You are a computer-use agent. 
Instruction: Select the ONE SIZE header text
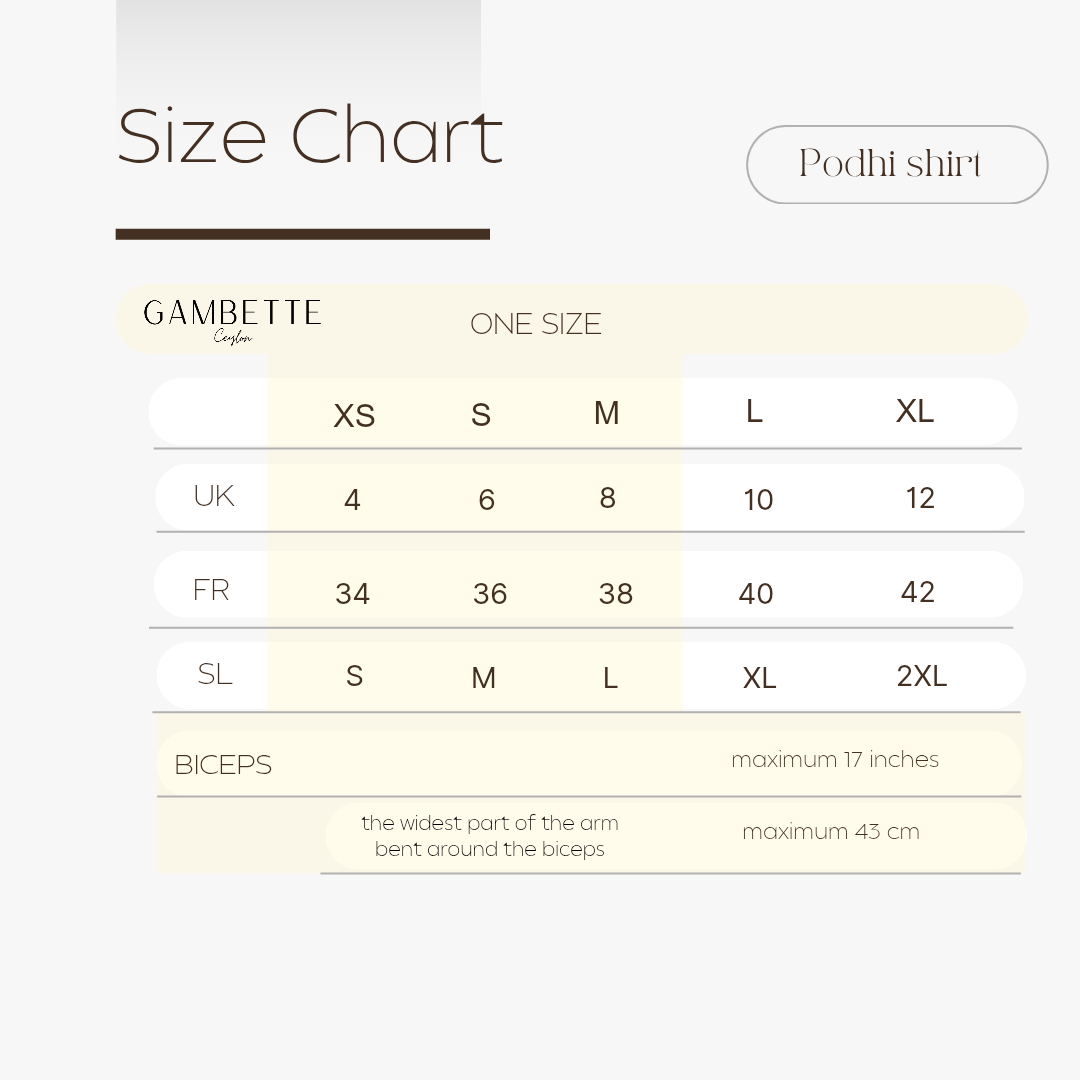coord(536,324)
